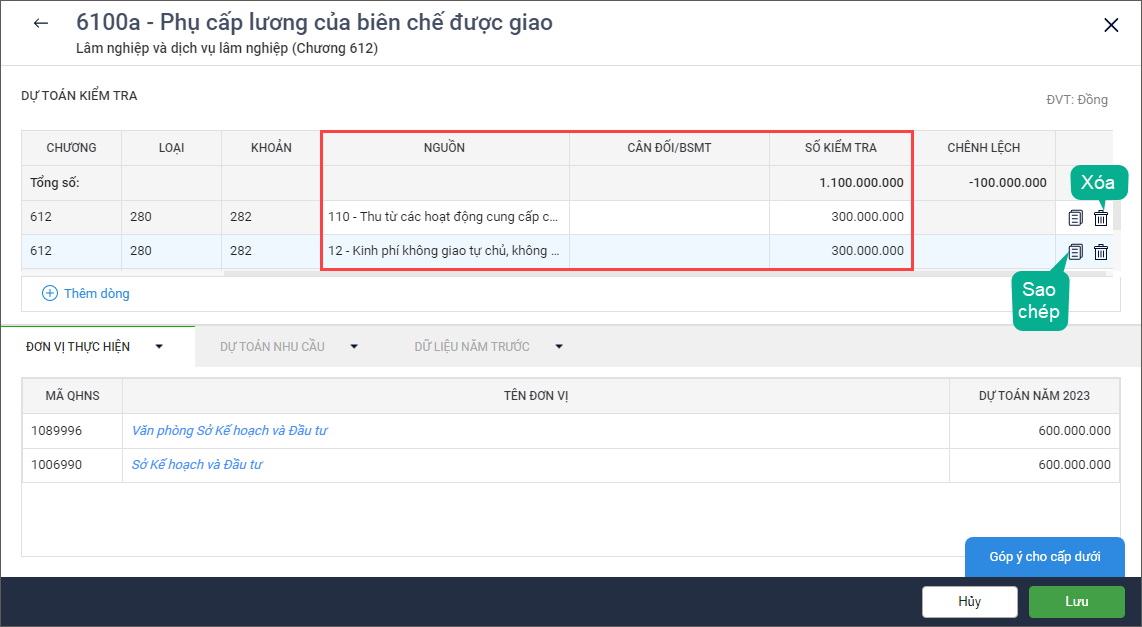Expand the DỰ TOÁN NHU CẦU dropdown arrow
This screenshot has width=1142, height=627.
pos(353,347)
